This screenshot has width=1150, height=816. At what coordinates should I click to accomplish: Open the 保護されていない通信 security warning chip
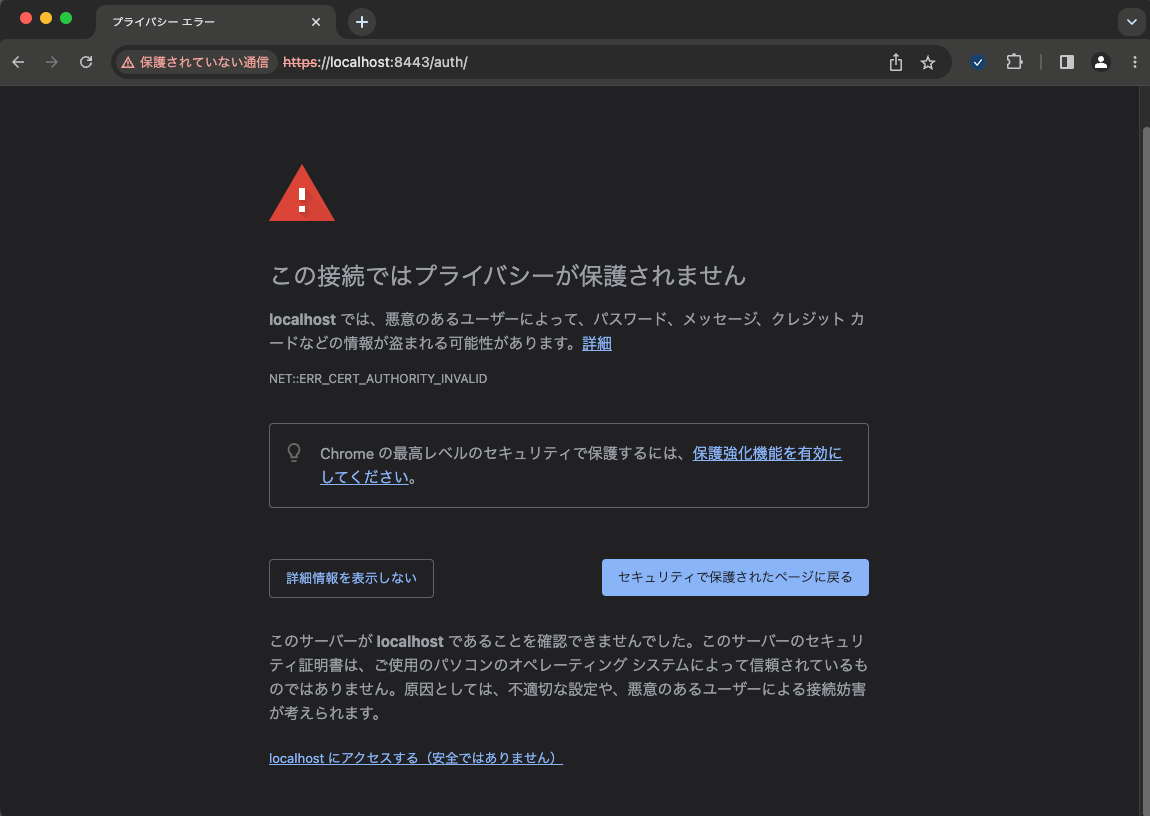pos(196,62)
